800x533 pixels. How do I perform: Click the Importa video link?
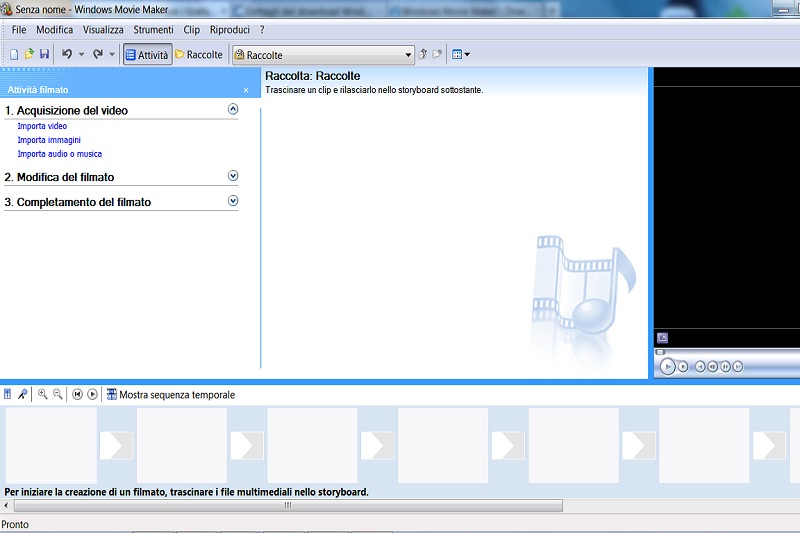pos(42,126)
